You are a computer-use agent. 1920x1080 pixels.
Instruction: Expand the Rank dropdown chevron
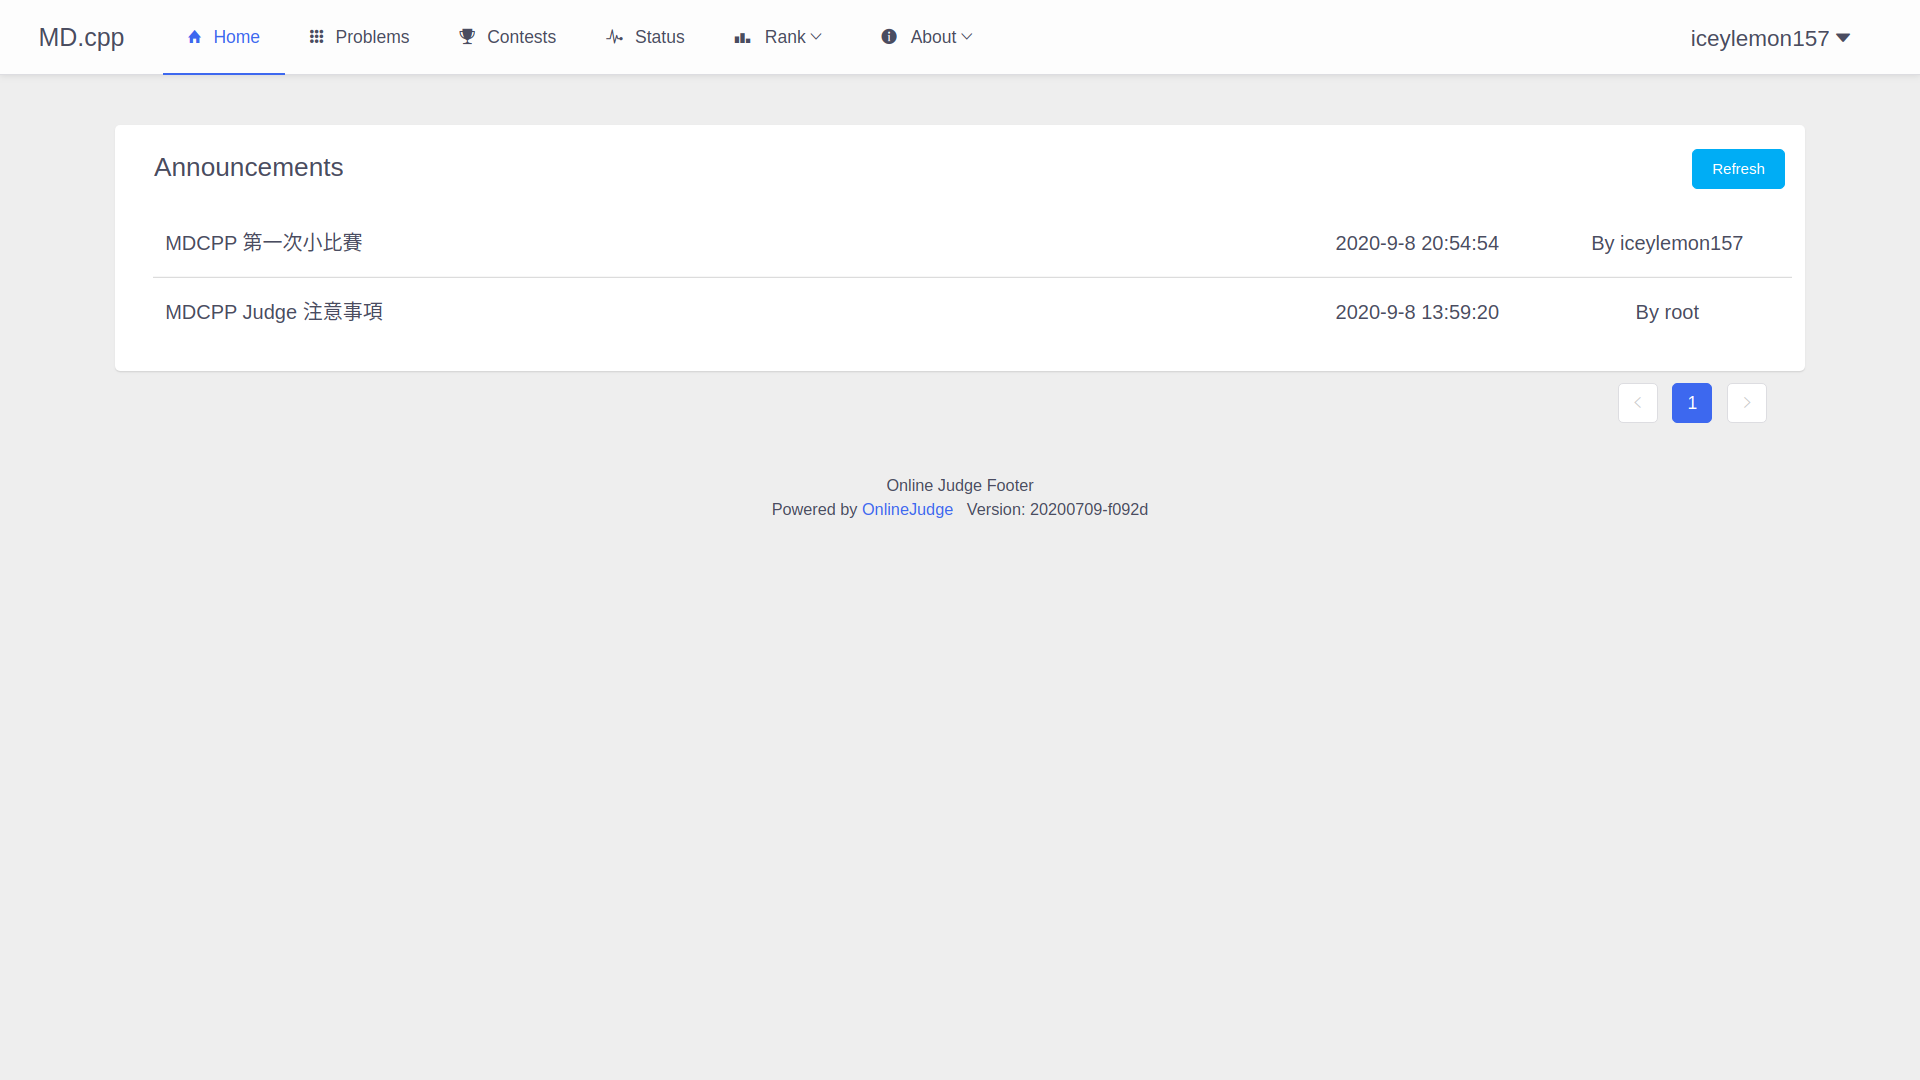pos(816,37)
